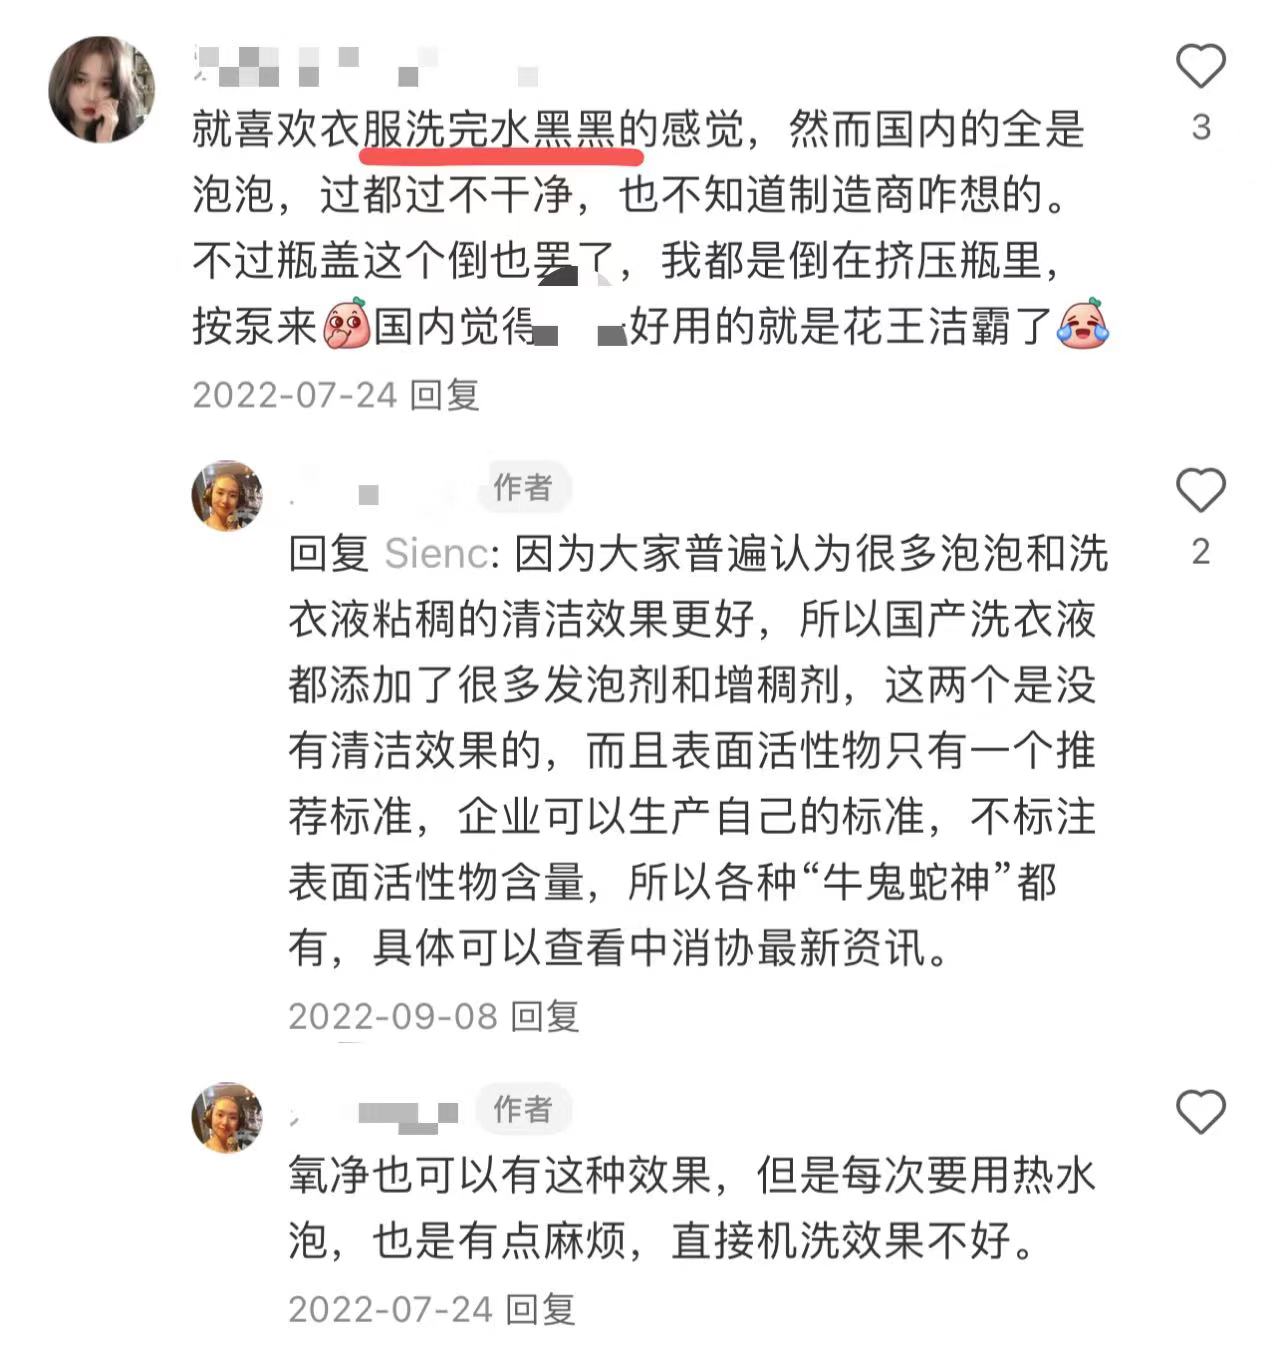
Task: Click the top commenter's blurred username
Action: (x=366, y=66)
